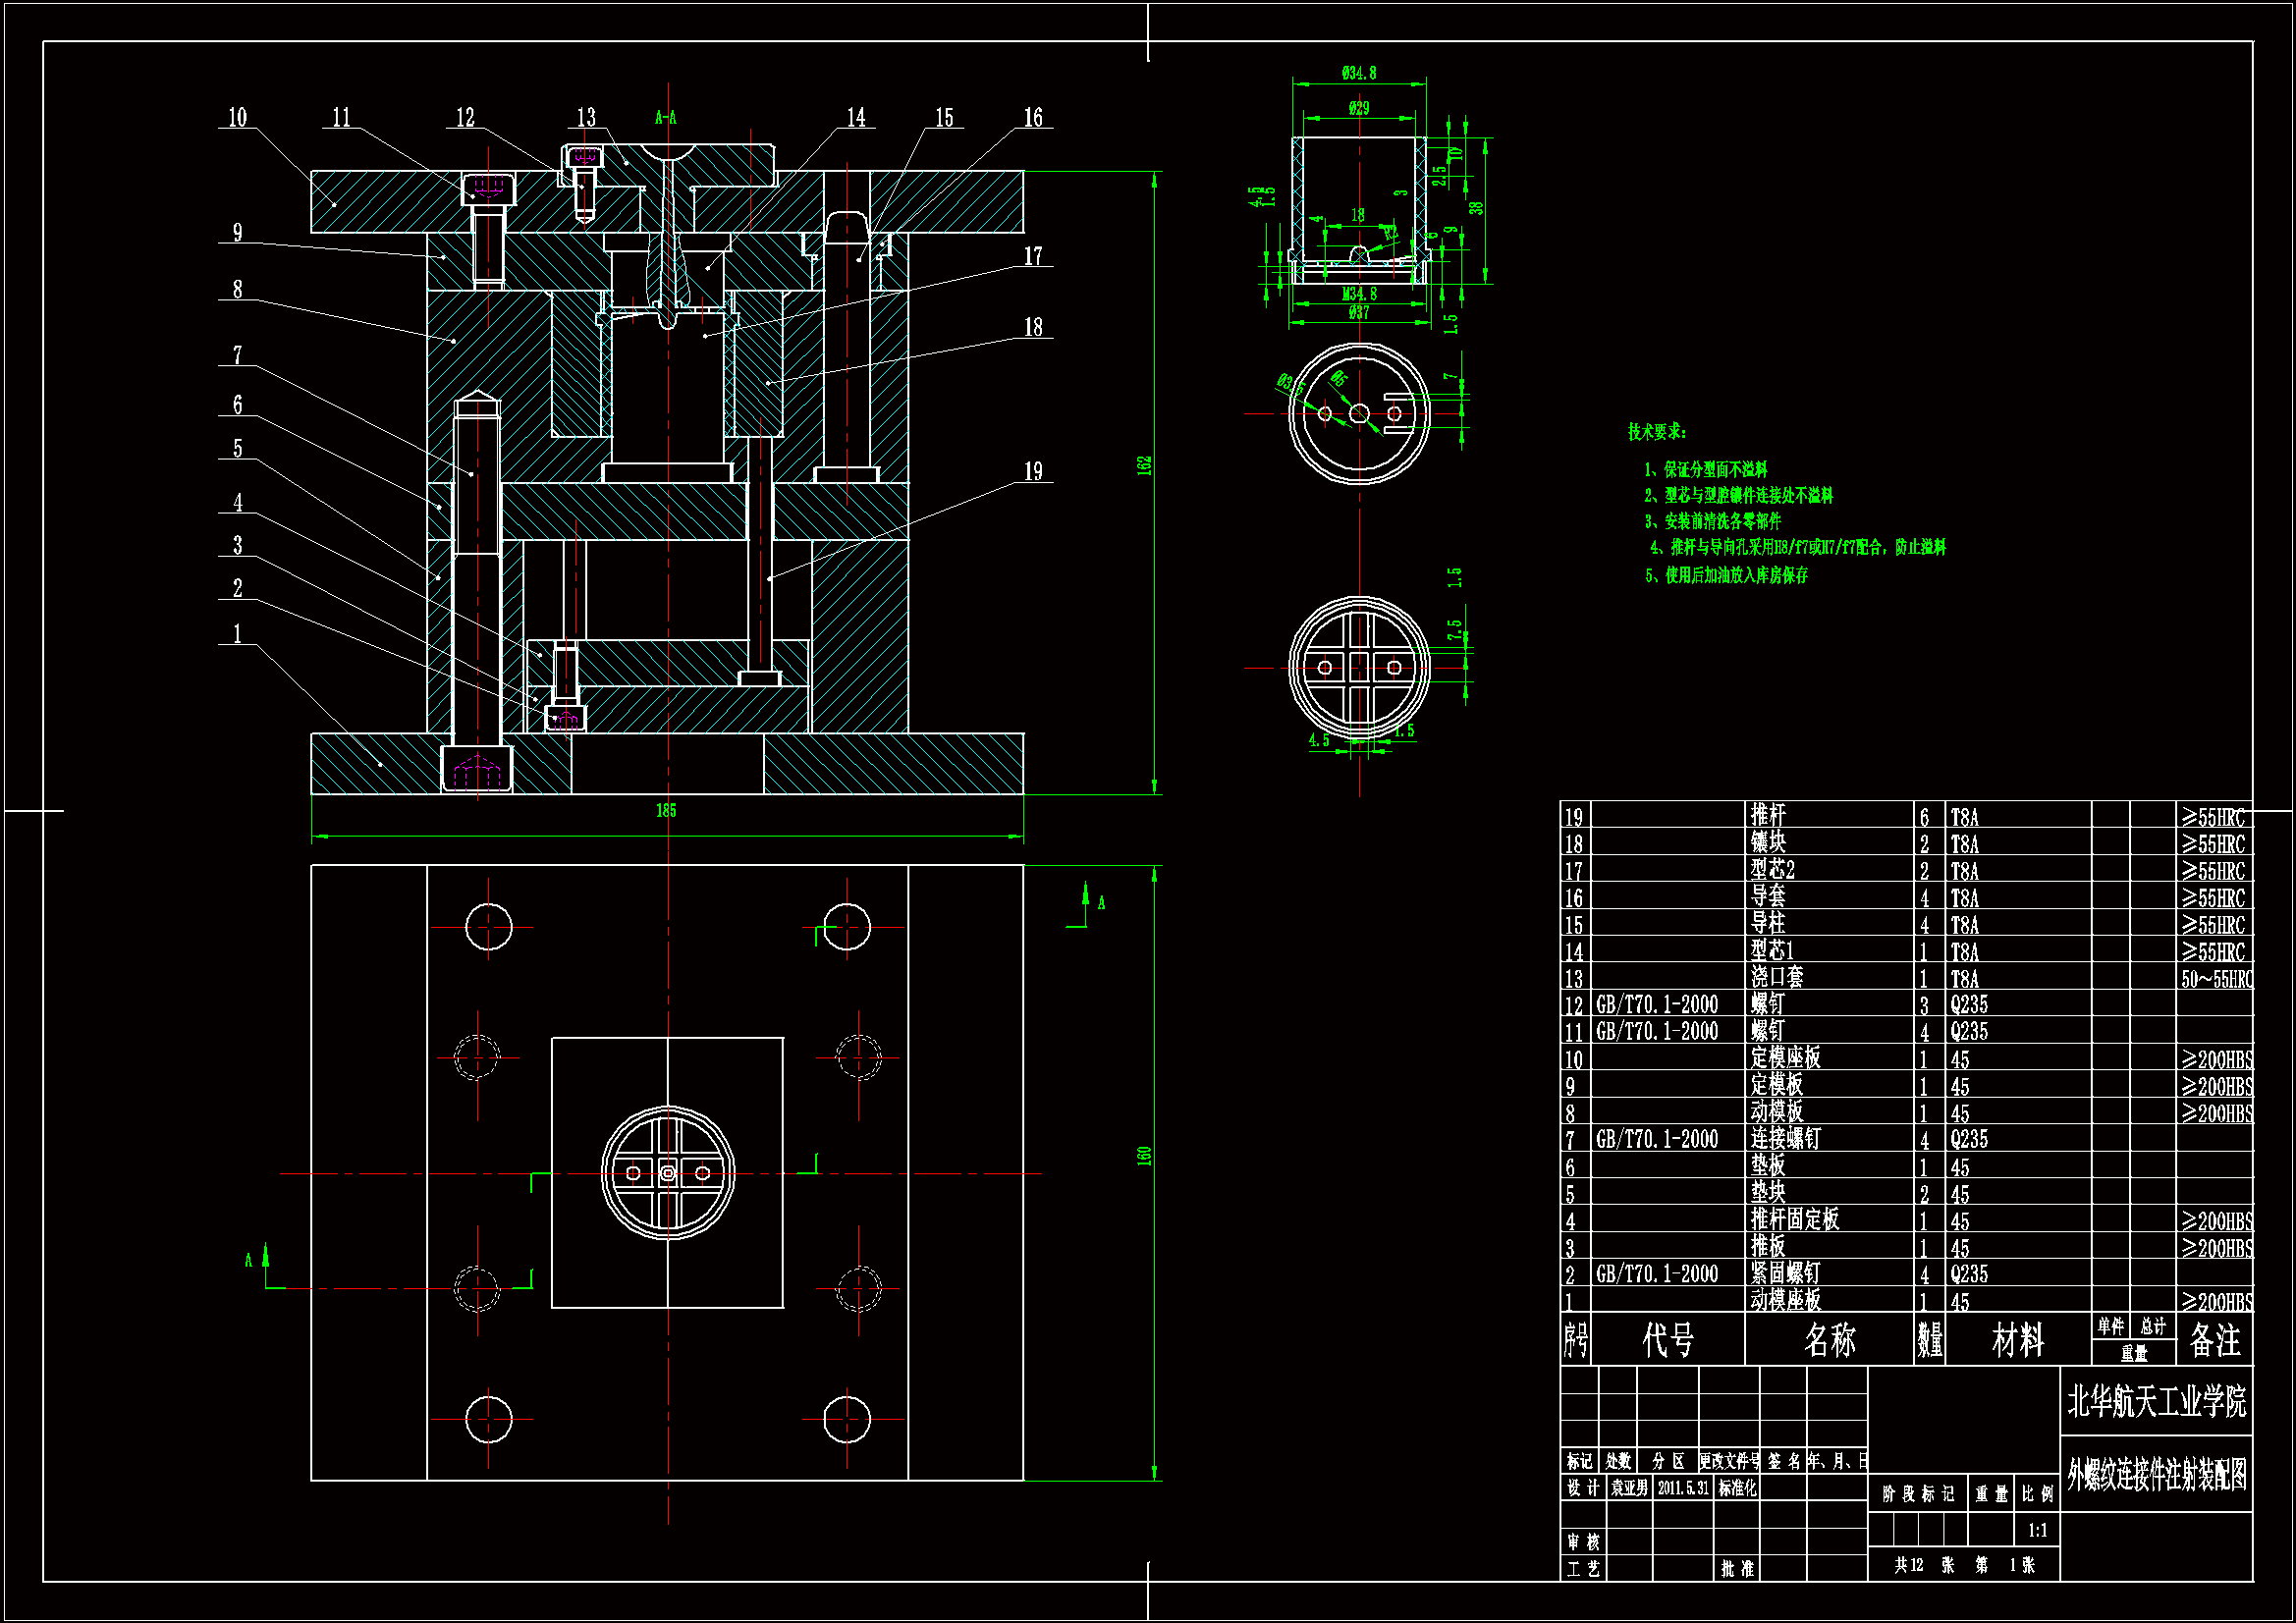This screenshot has width=2296, height=1623.
Task: Click the 2011.5.31 design date cell
Action: (x=1683, y=1488)
